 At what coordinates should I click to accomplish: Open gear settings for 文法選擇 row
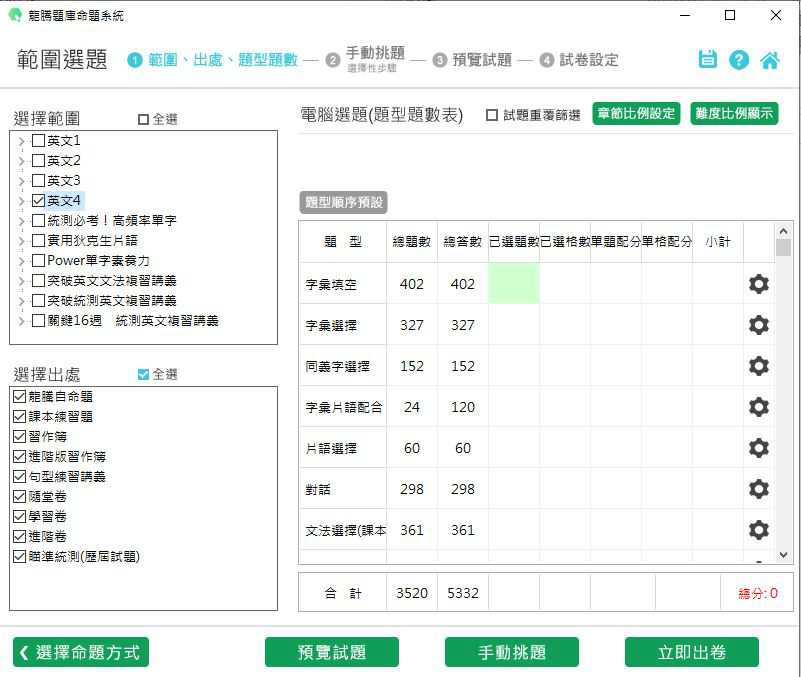(759, 530)
